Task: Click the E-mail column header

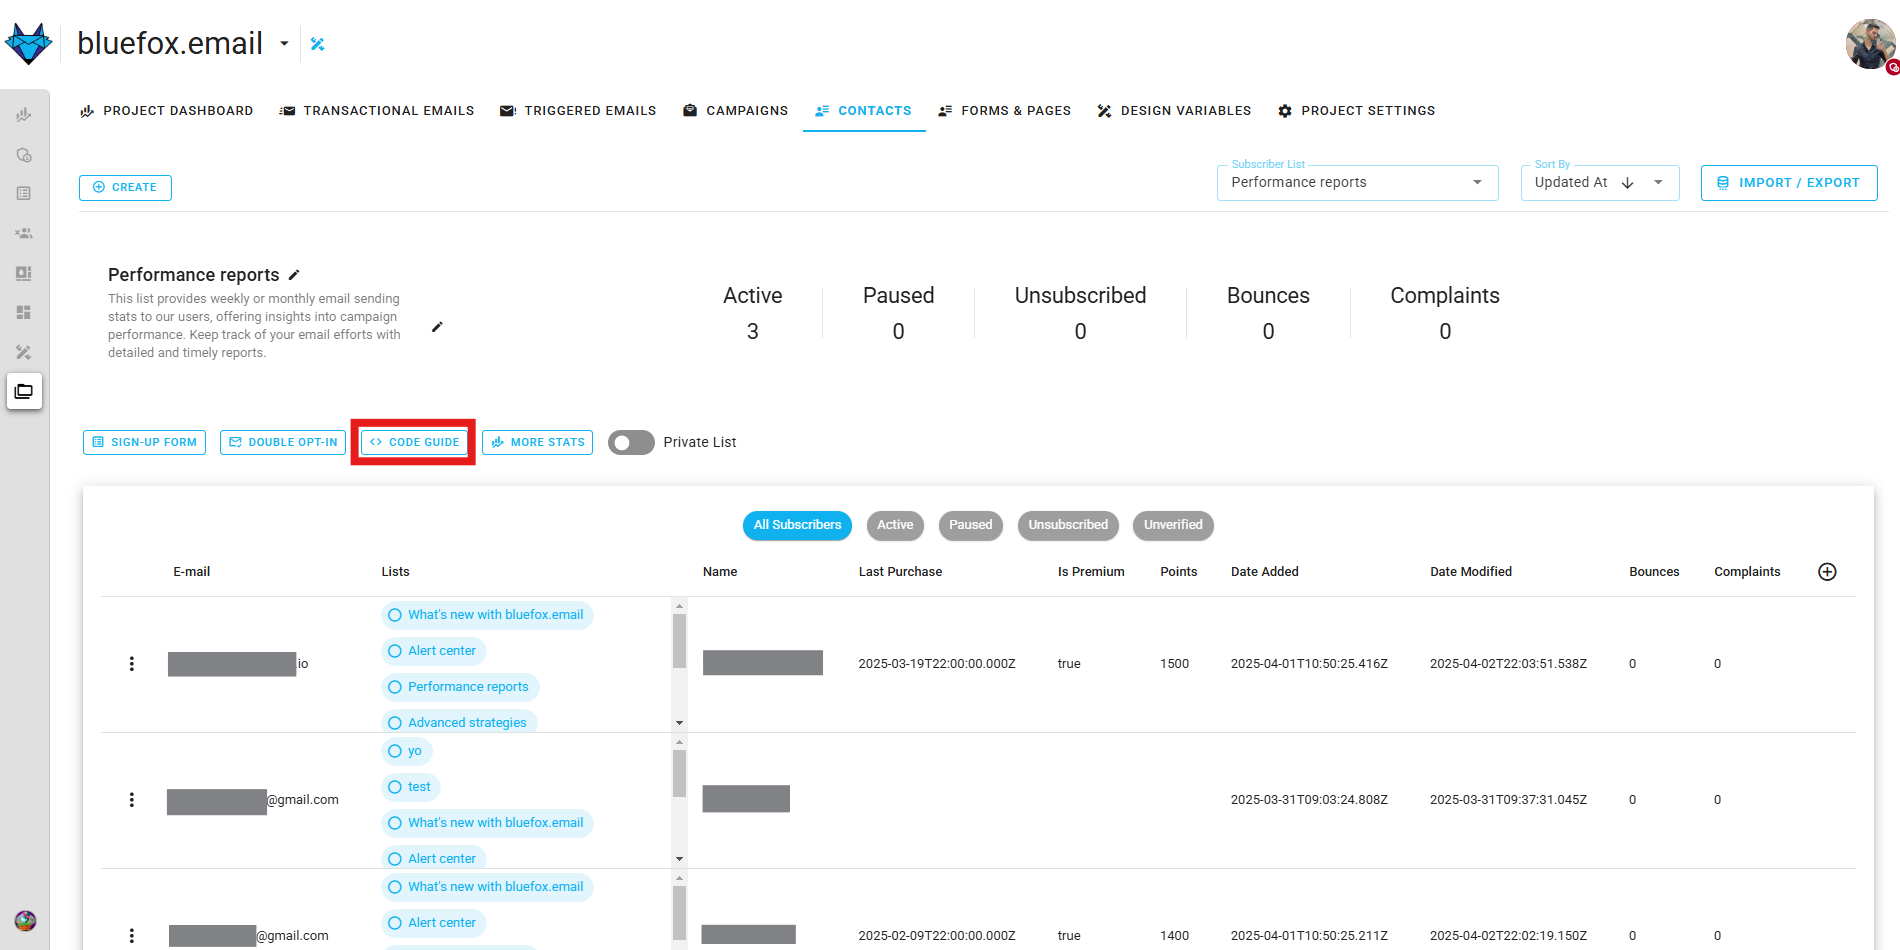Action: [191, 572]
